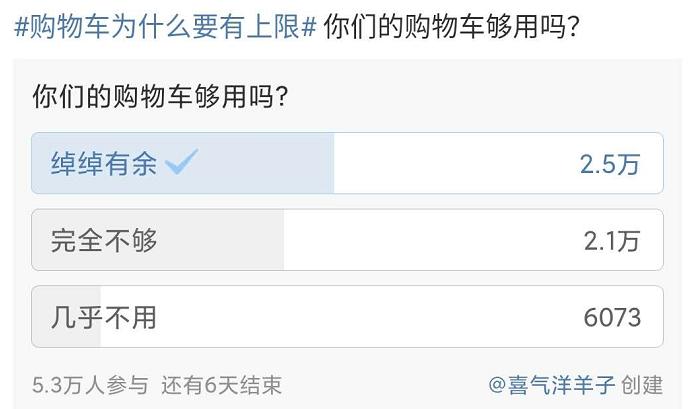Screen dimensions: 695x409
Task: Click the 2.1万 vote count
Action: click(612, 241)
